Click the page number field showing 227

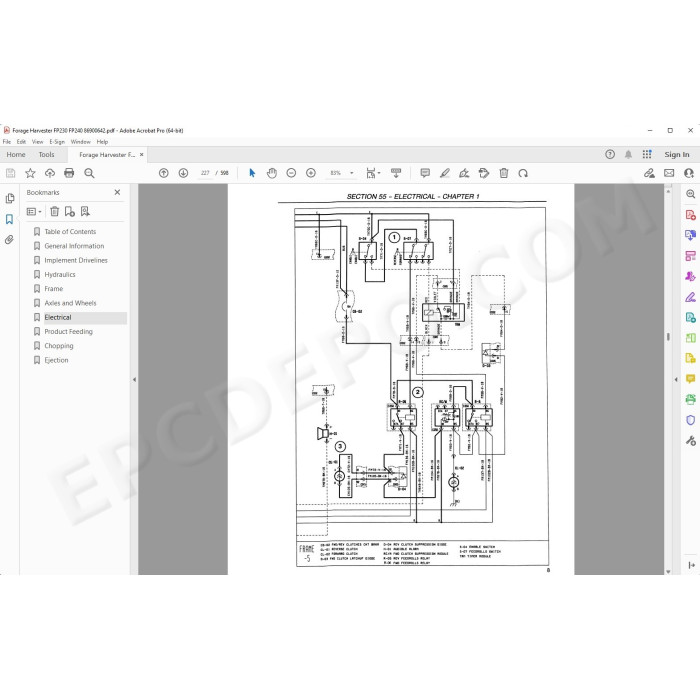(205, 173)
